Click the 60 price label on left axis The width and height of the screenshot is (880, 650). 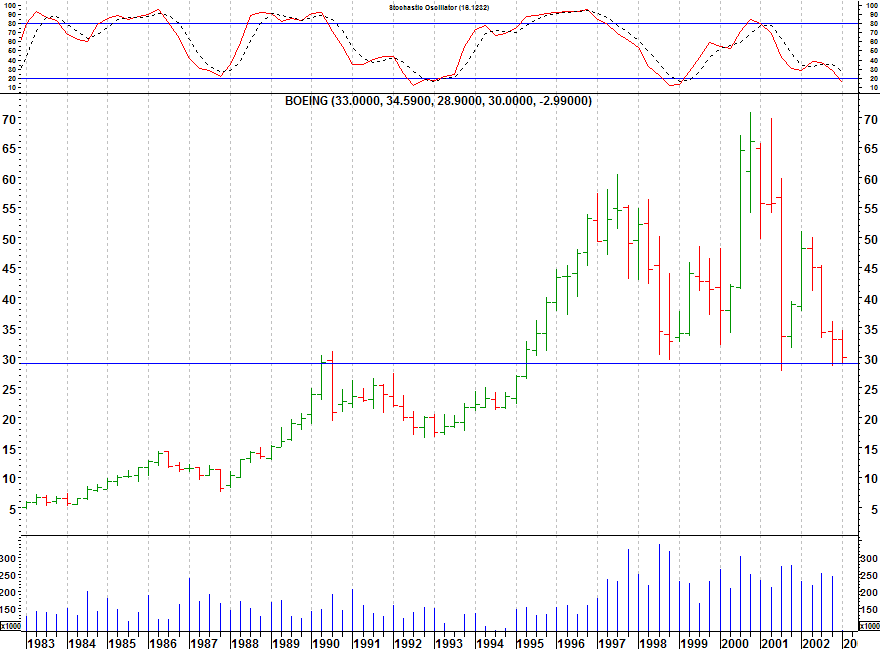(x=8, y=180)
